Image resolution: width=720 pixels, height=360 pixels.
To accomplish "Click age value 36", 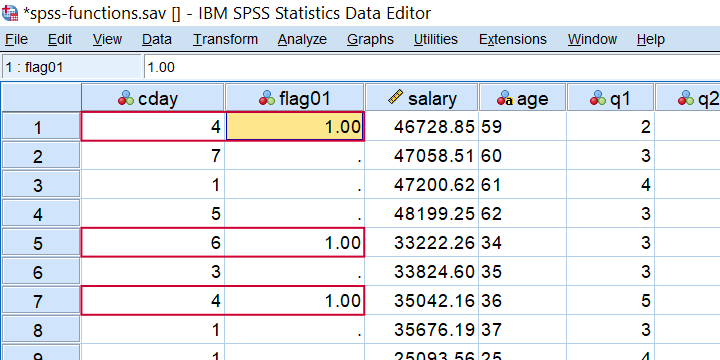I will (491, 300).
